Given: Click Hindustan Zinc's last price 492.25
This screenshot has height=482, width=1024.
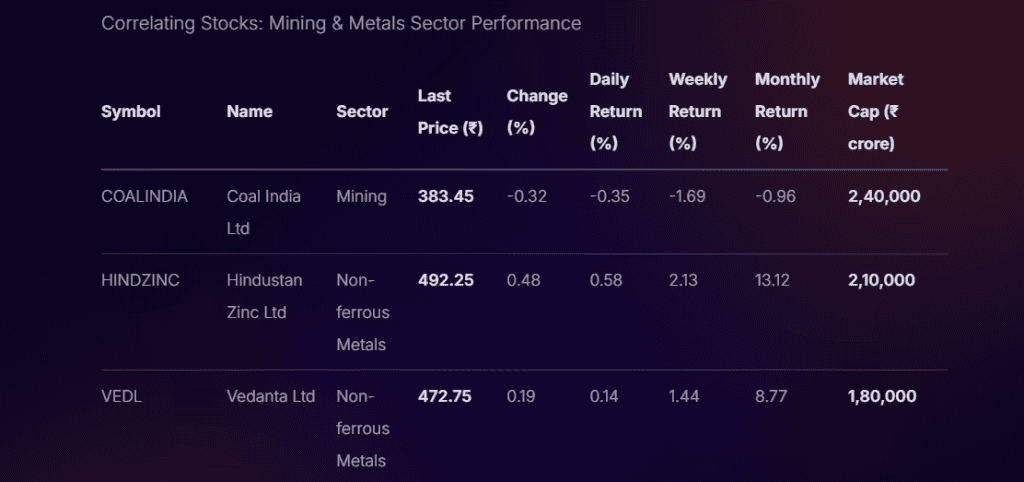Looking at the screenshot, I should (x=446, y=280).
